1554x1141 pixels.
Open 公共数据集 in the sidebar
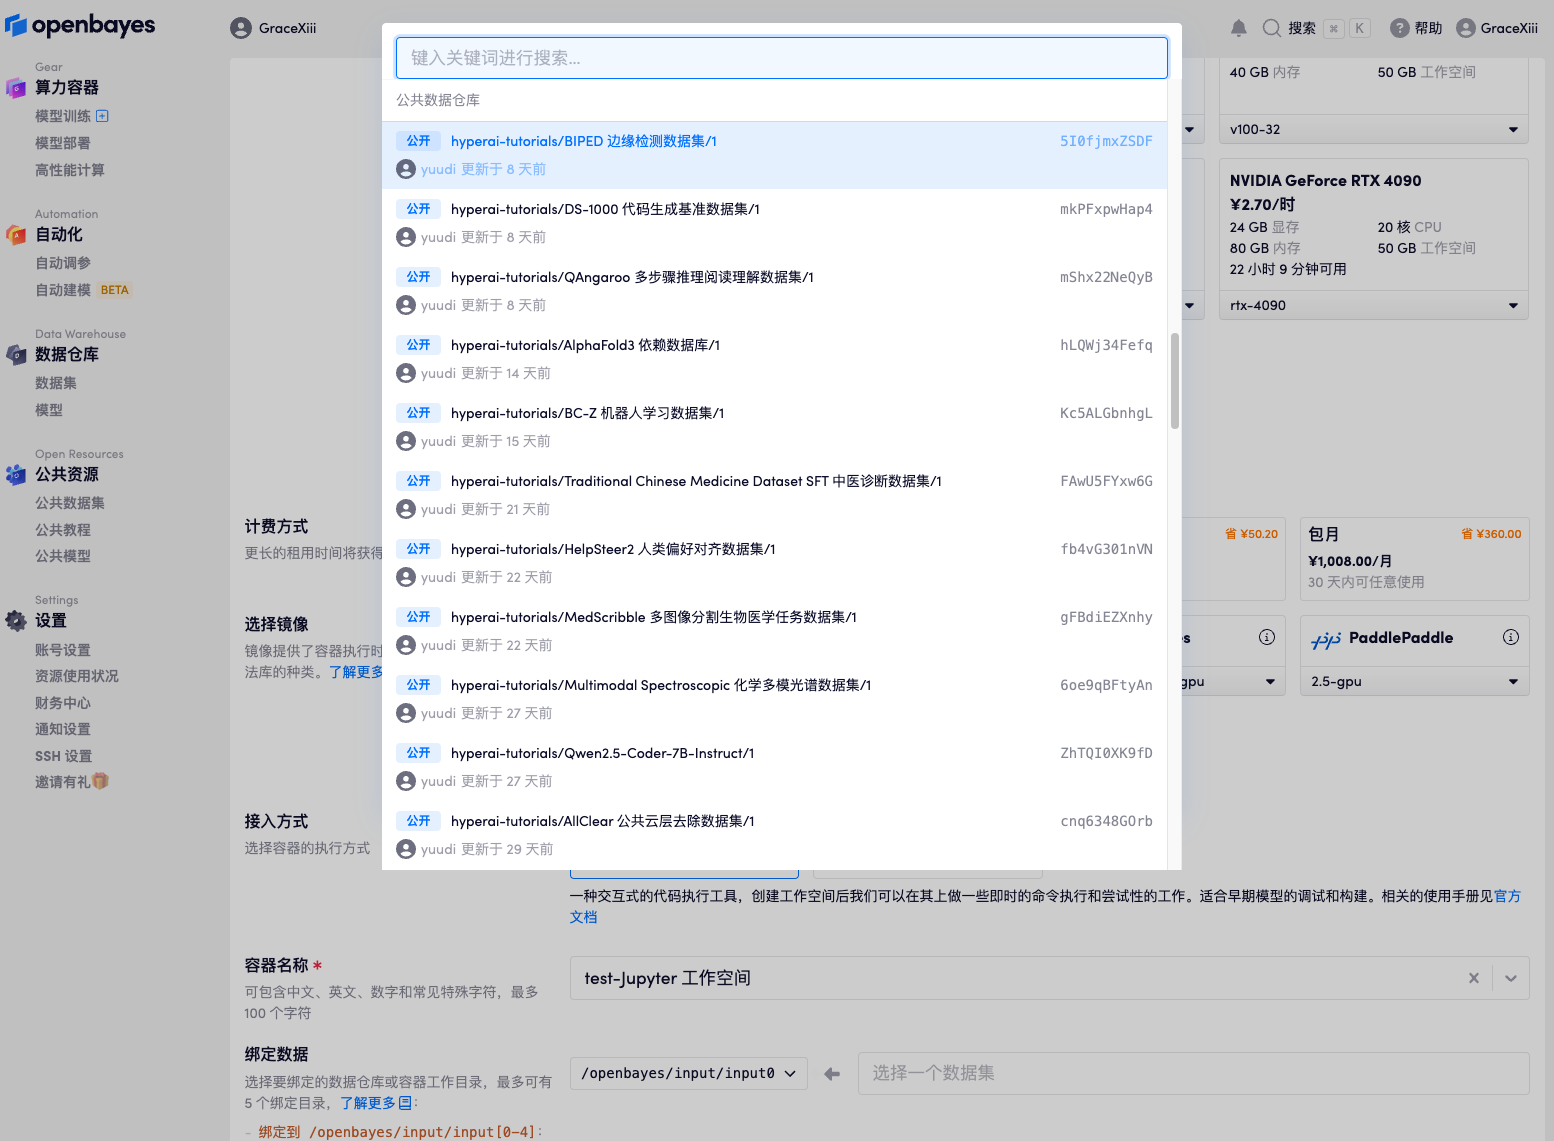[70, 503]
